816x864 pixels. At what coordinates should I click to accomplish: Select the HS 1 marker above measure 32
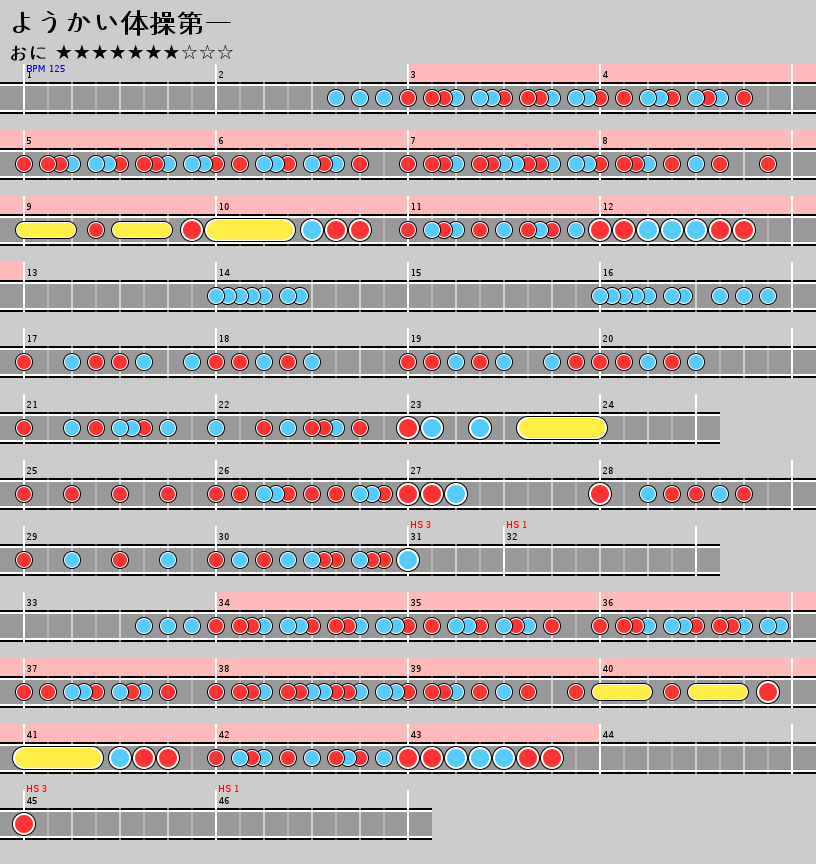coord(516,525)
